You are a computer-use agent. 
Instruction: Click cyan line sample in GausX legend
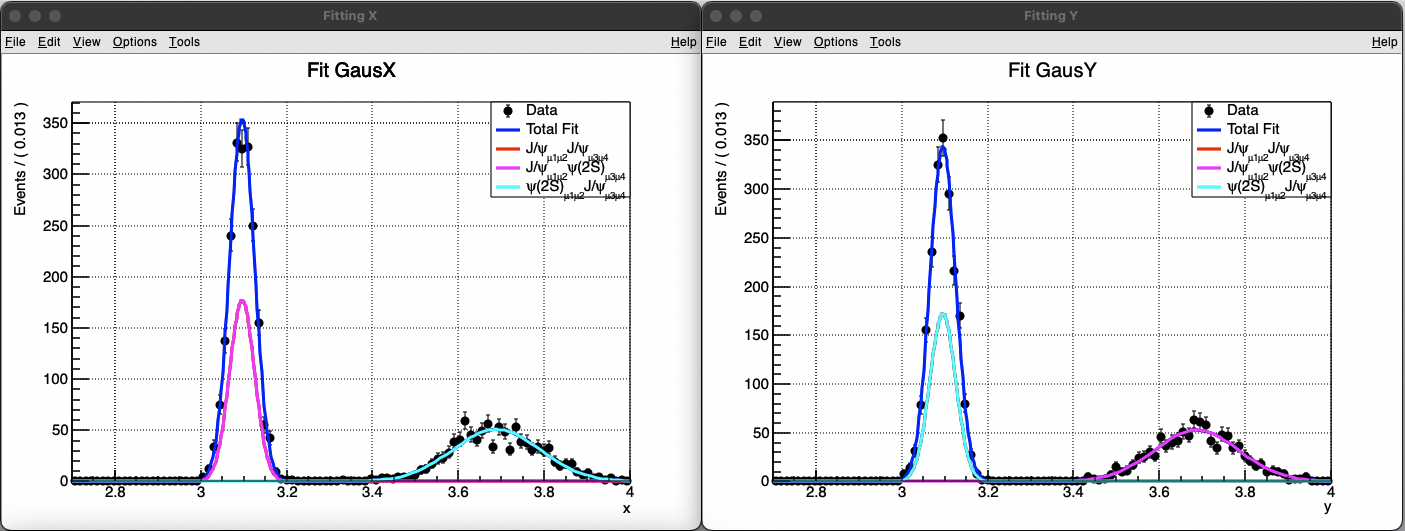(508, 187)
